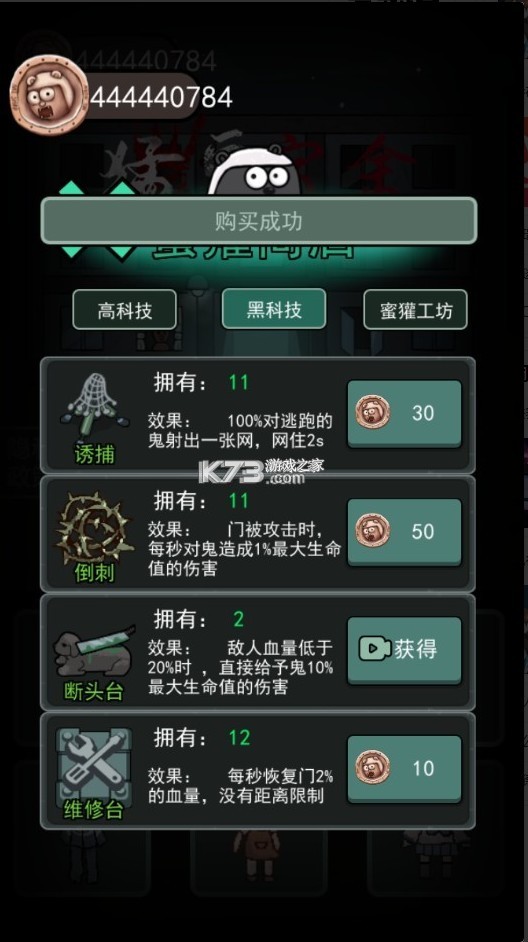Switch to the 高科技 tab
Screen dimensions: 528x942
(124, 310)
